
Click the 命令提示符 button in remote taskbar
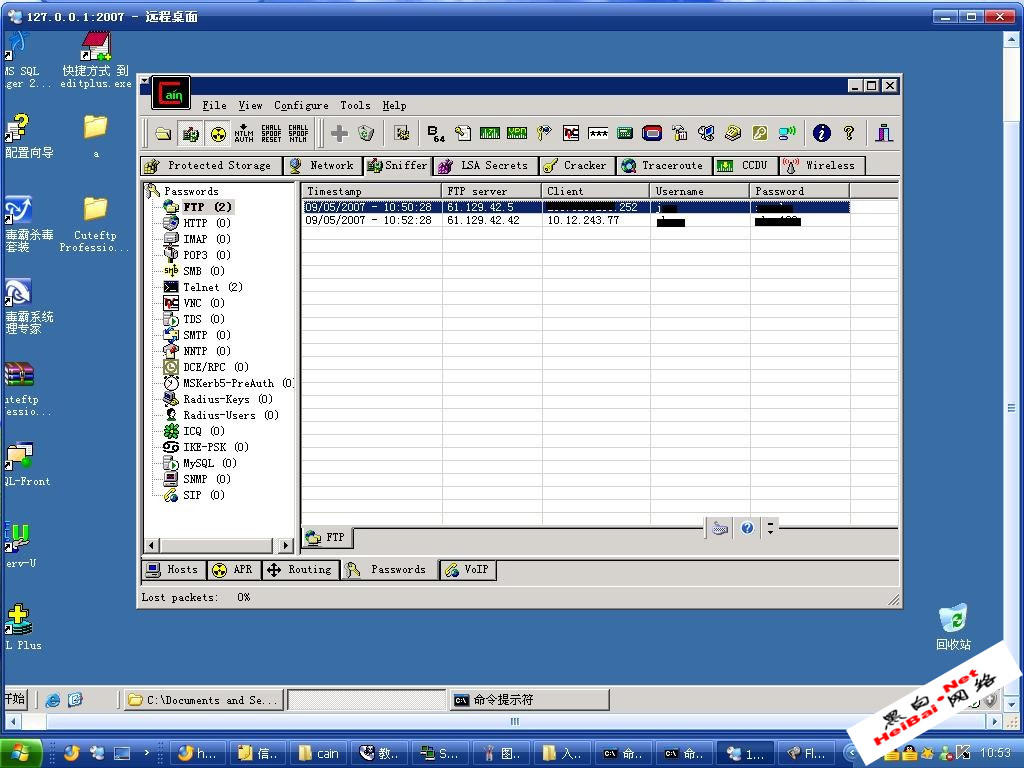pos(530,700)
